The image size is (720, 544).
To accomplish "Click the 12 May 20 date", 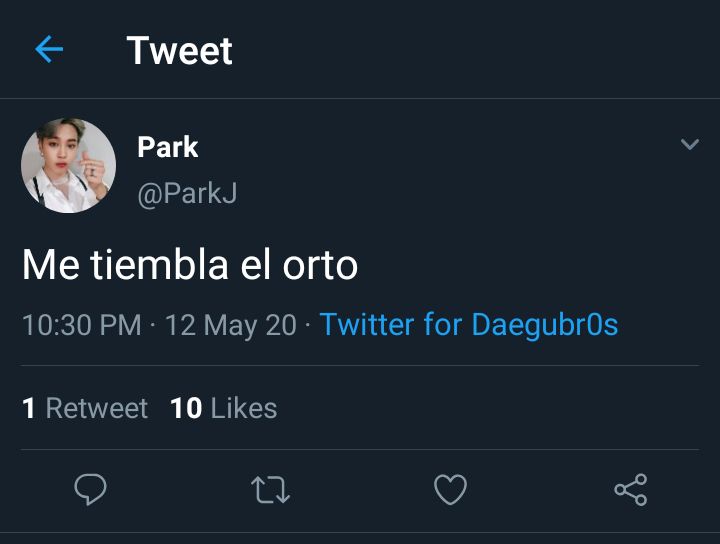I will pyautogui.click(x=231, y=325).
